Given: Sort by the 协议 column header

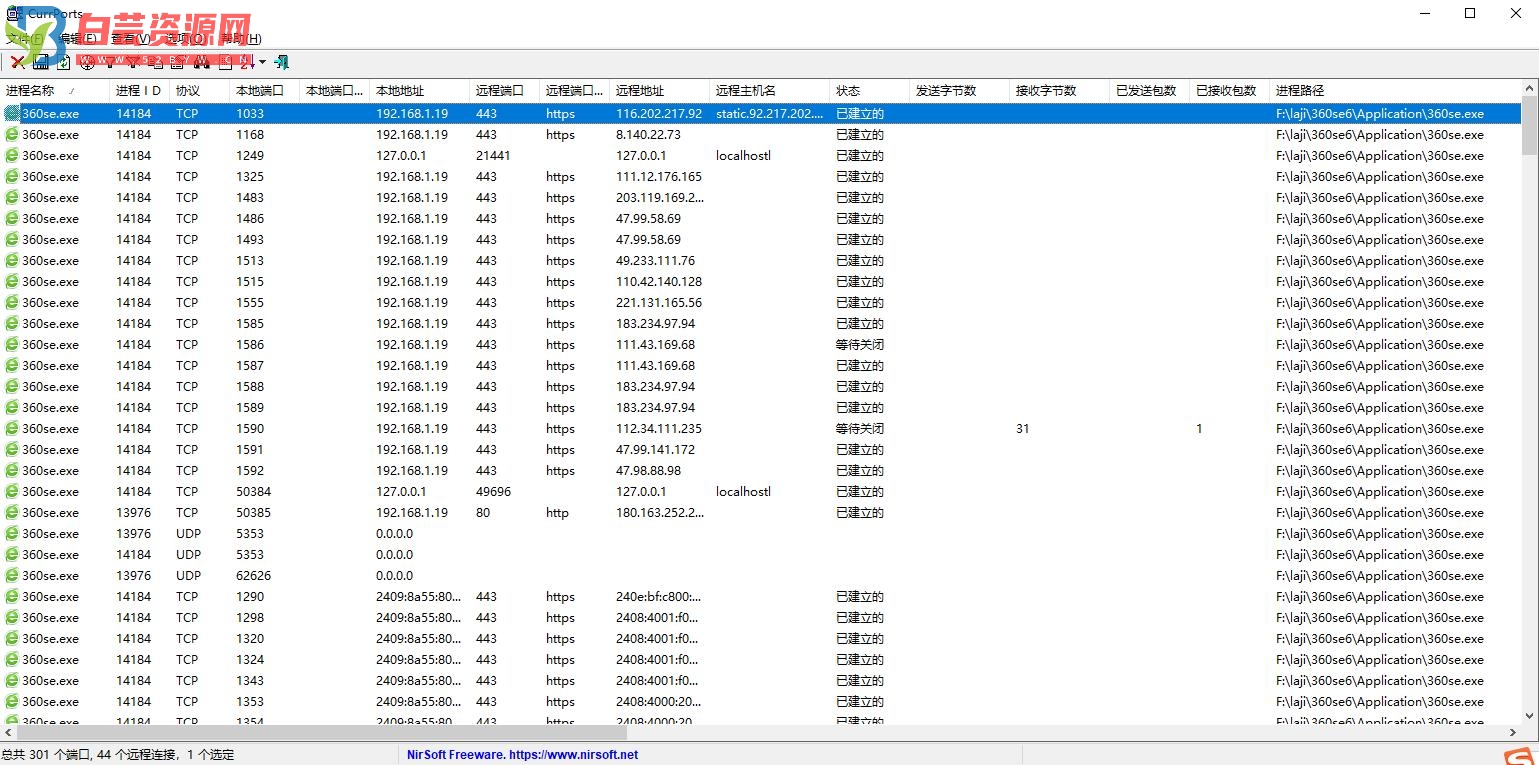Looking at the screenshot, I should tap(200, 90).
